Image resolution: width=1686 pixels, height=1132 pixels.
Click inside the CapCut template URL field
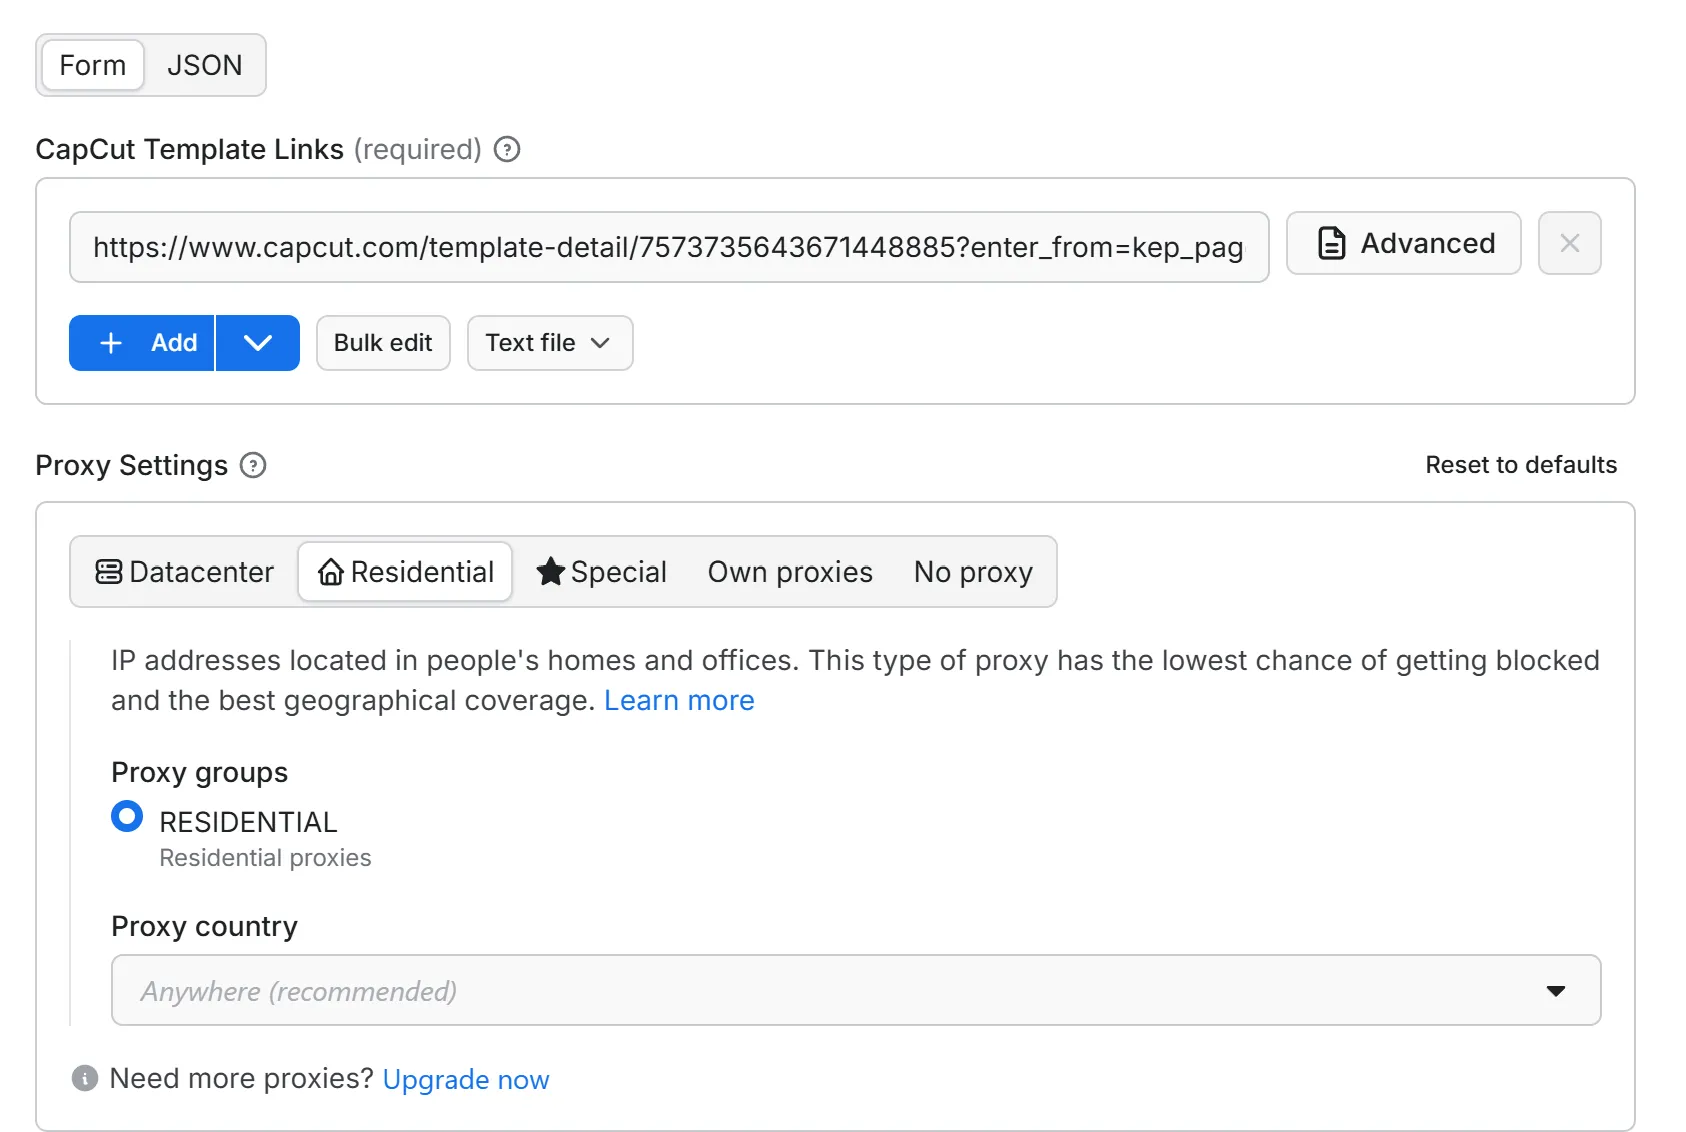click(x=668, y=247)
